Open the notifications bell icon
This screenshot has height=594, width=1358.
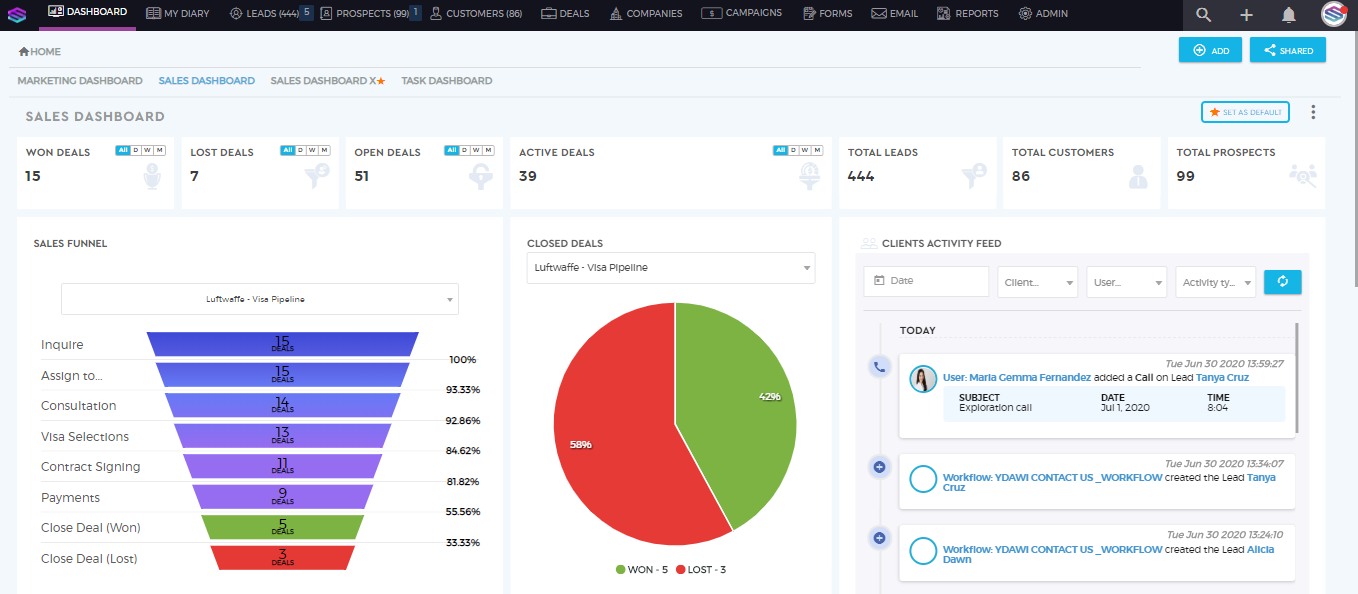click(x=1289, y=14)
